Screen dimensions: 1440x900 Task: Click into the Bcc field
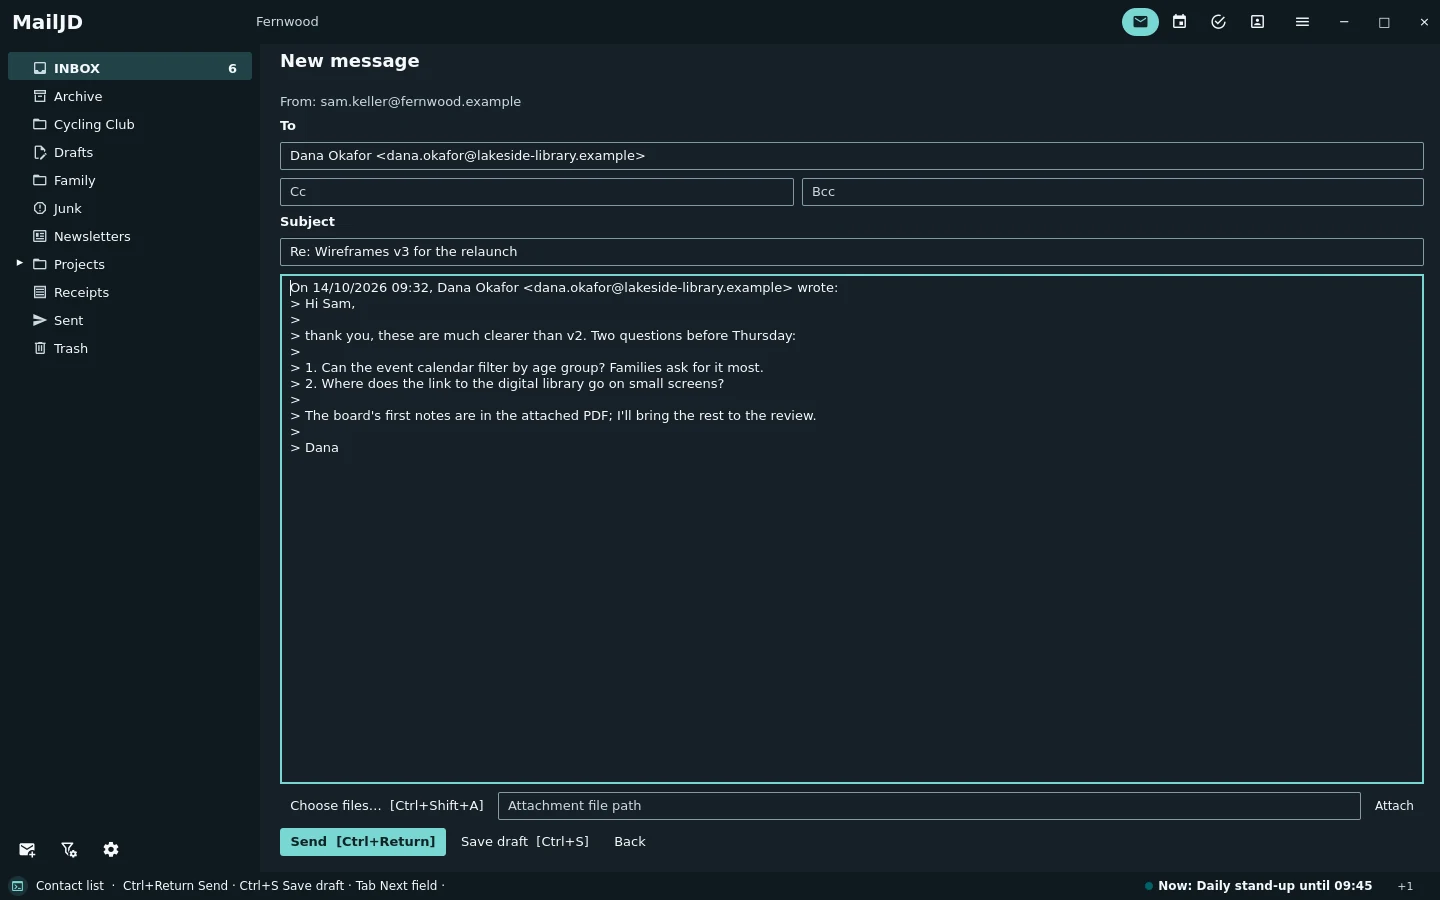[1113, 192]
